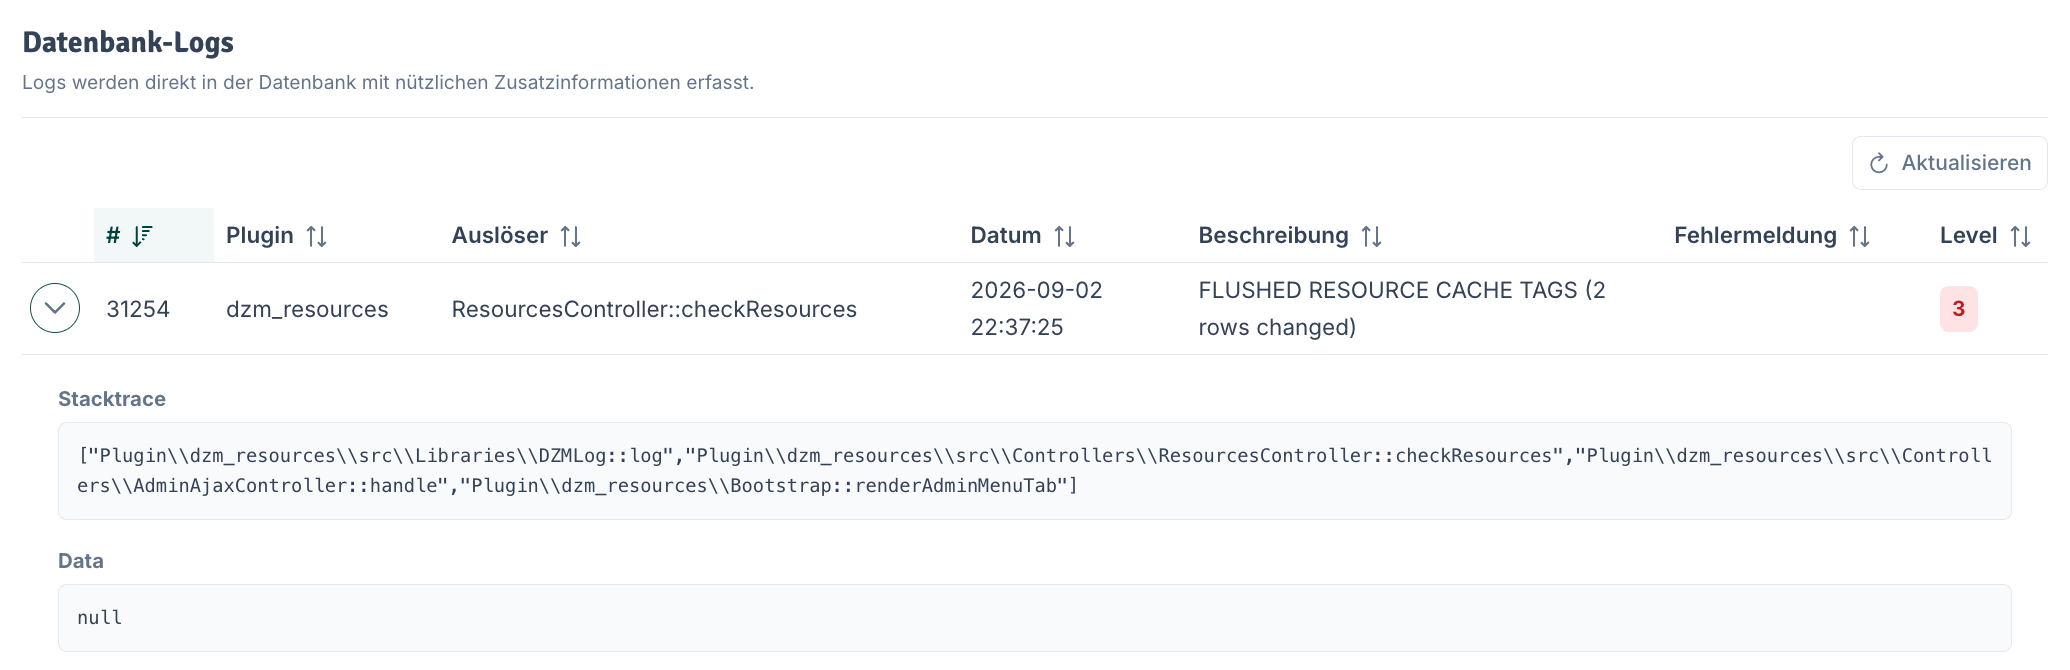Sort table by Beschreibung header

(1273, 236)
